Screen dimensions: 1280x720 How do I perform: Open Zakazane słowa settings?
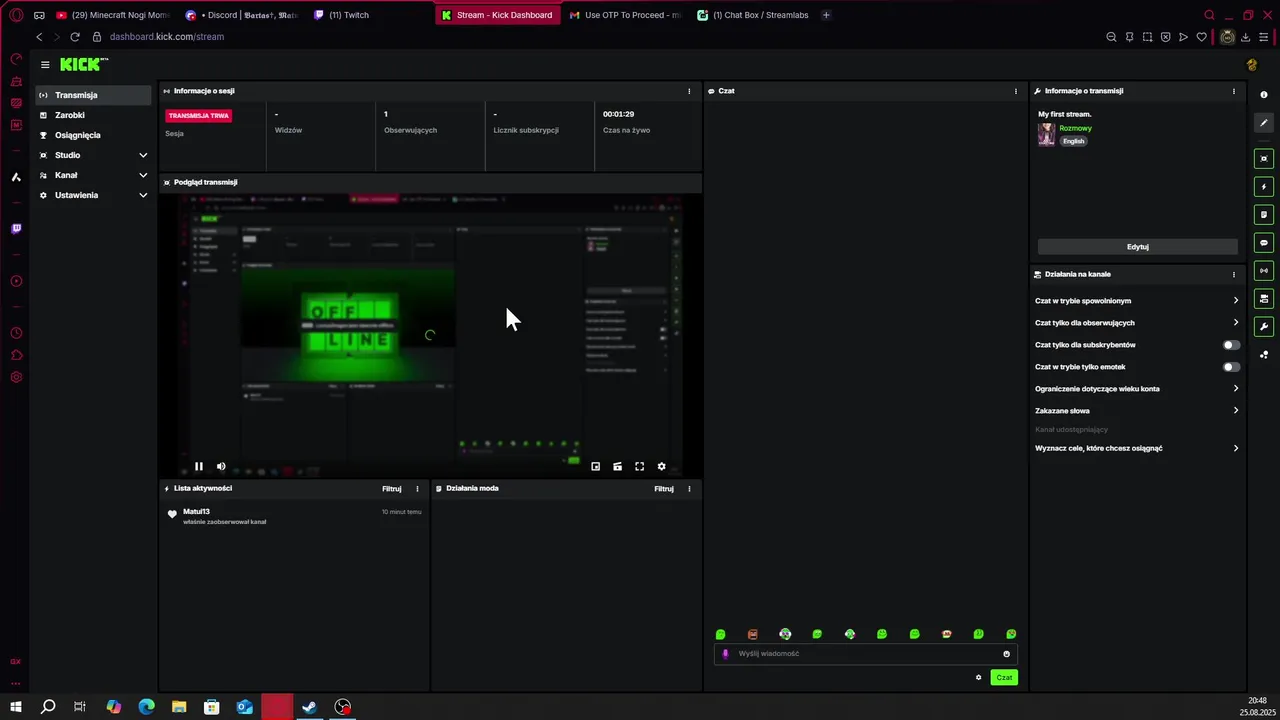pyautogui.click(x=1137, y=411)
